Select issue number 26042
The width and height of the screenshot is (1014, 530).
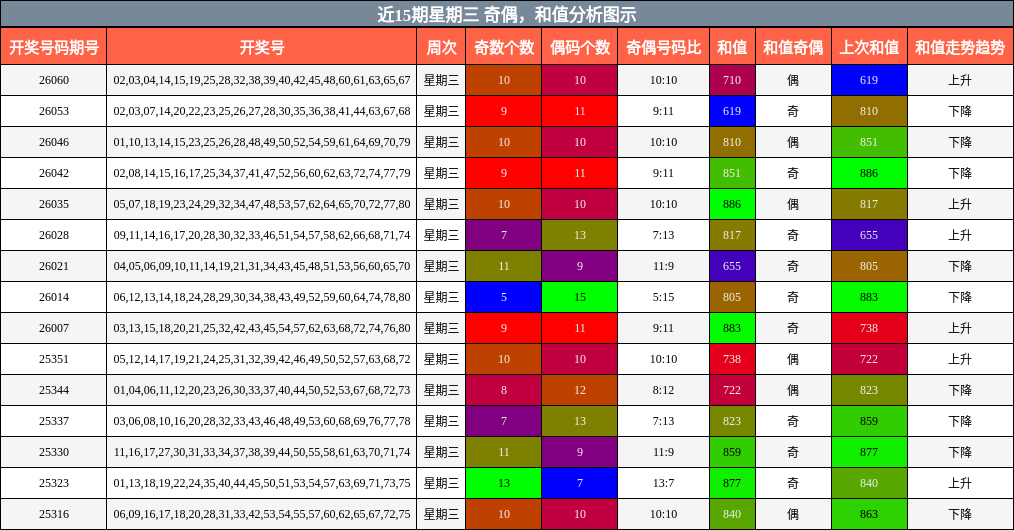tap(54, 173)
